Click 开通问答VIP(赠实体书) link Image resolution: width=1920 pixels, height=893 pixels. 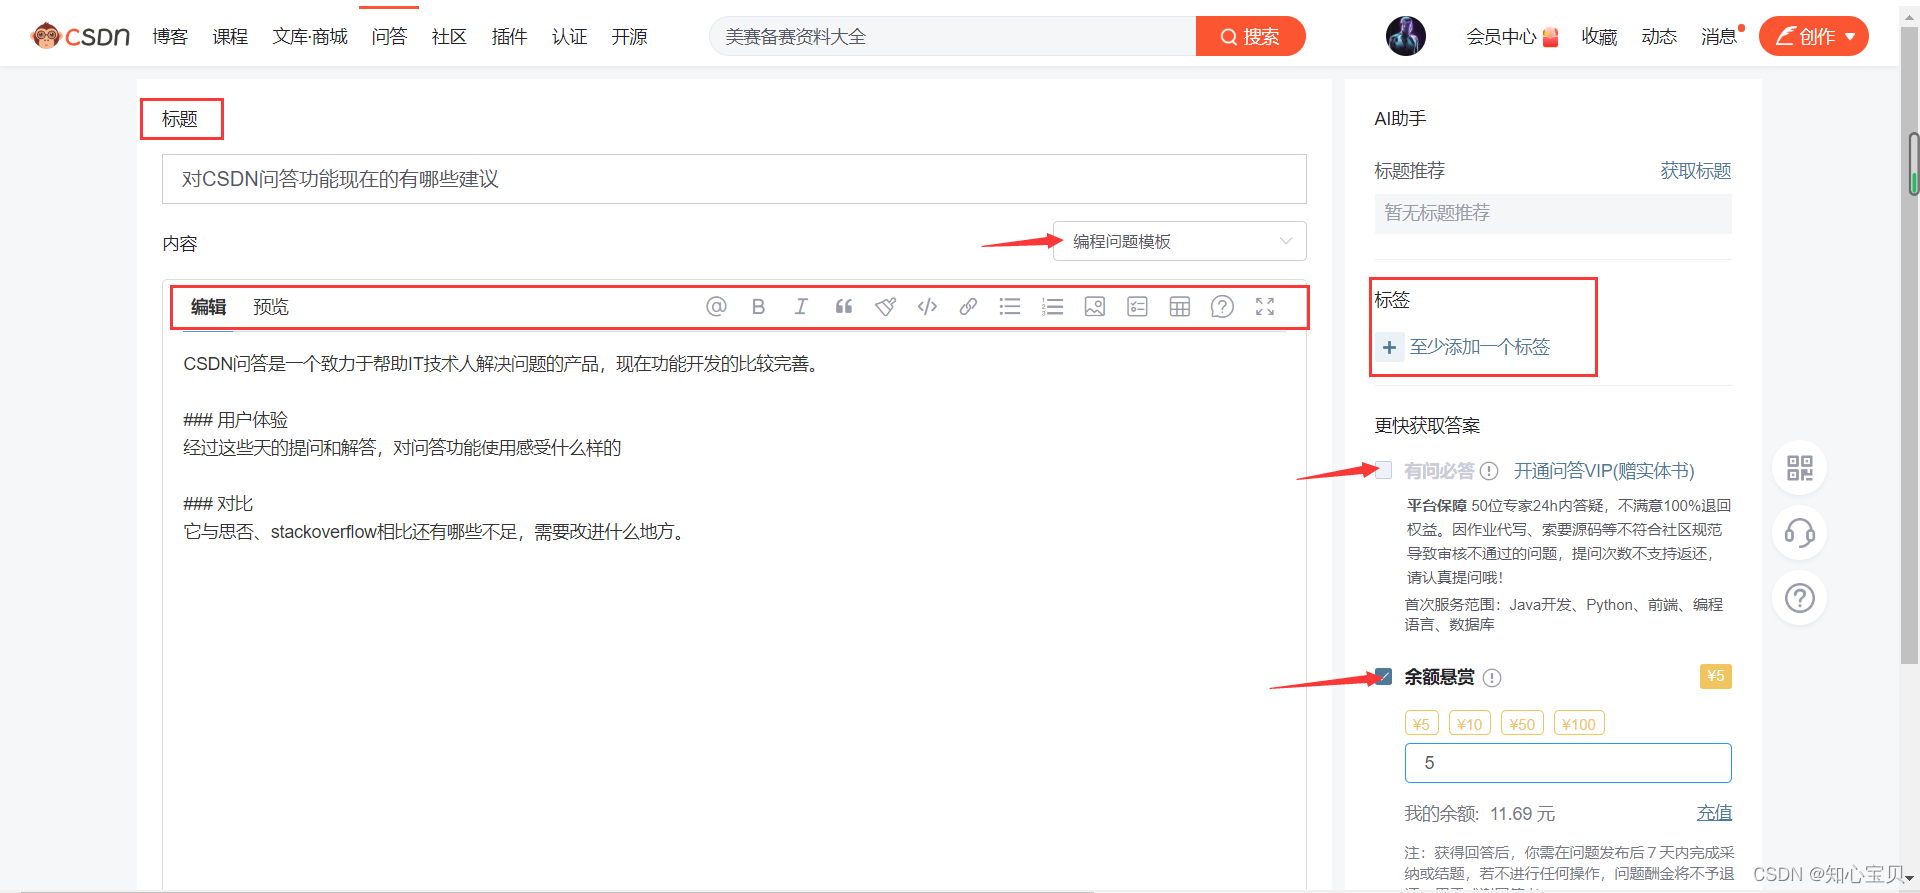tap(1604, 471)
